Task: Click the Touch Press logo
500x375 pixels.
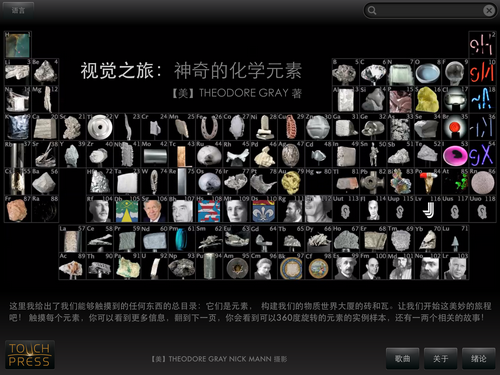Action: tap(30, 355)
